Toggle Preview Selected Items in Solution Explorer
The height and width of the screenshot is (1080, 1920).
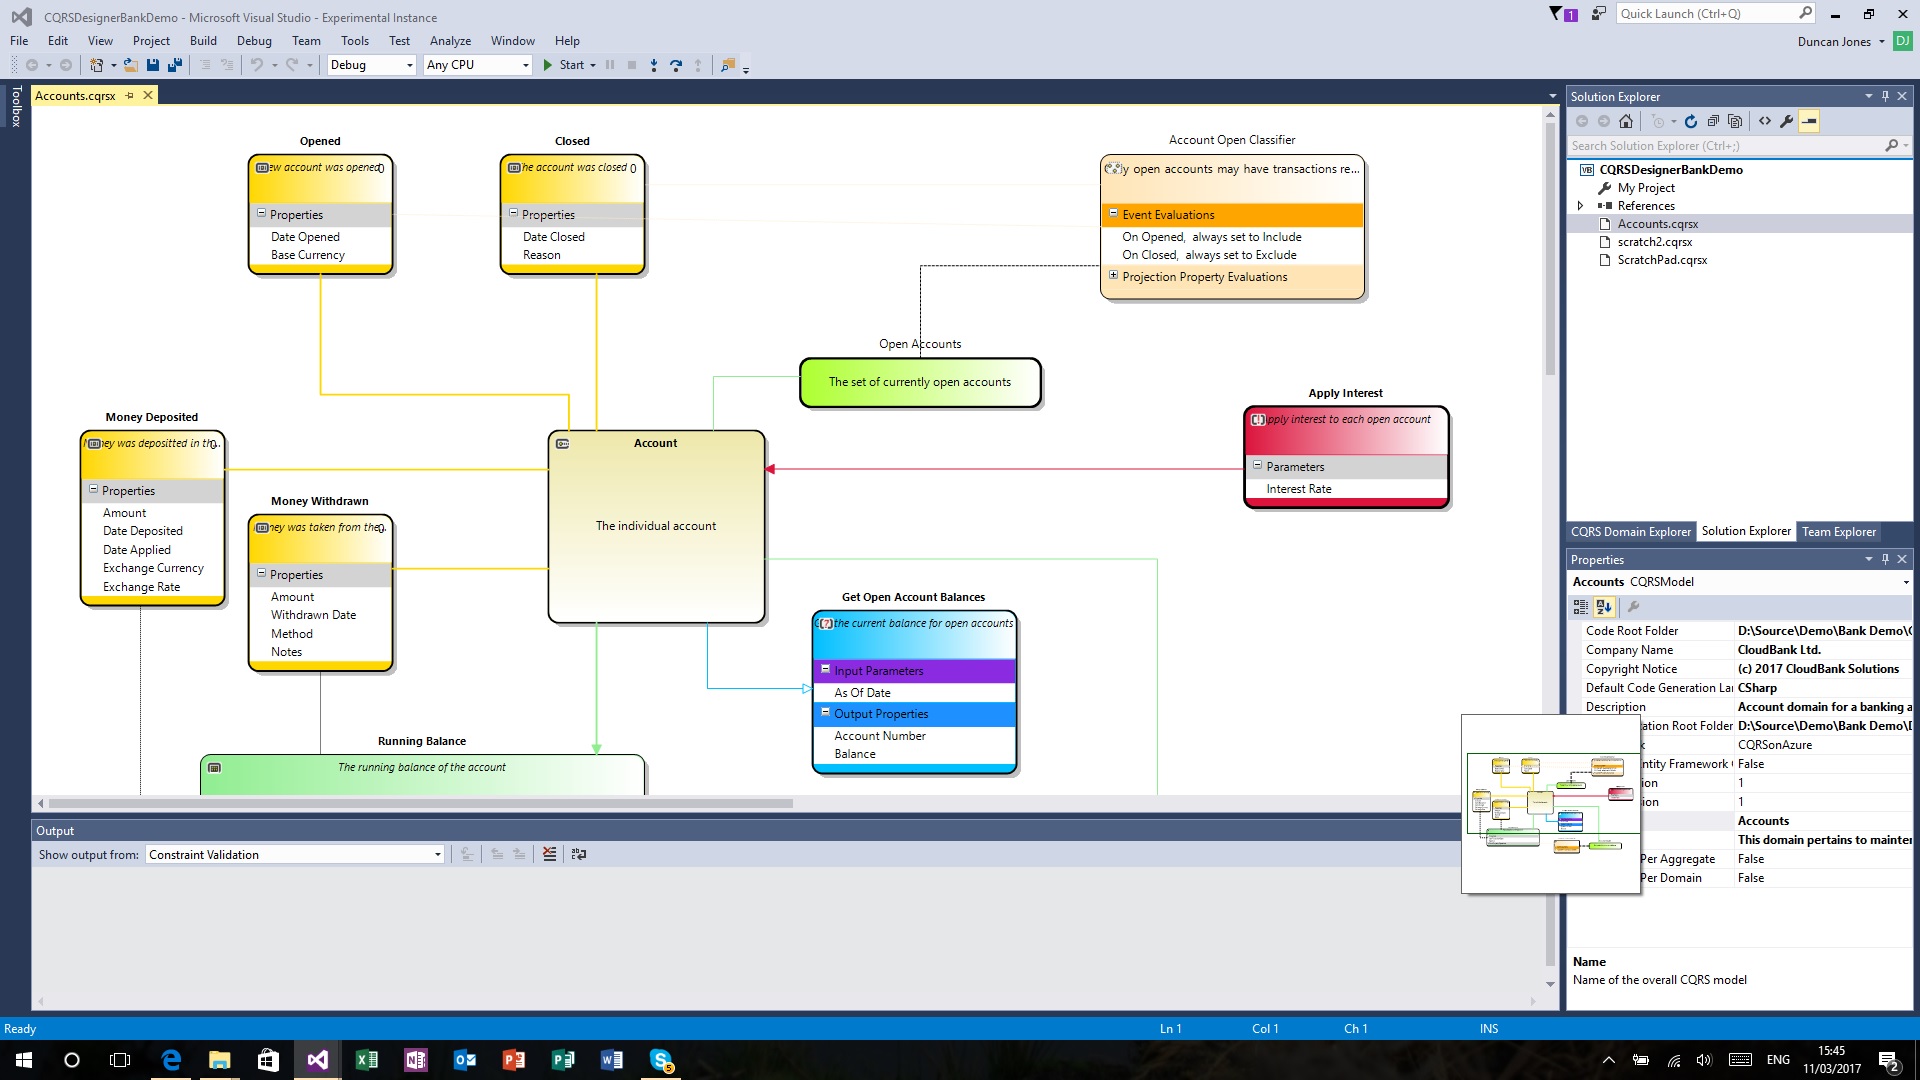[x=1809, y=121]
